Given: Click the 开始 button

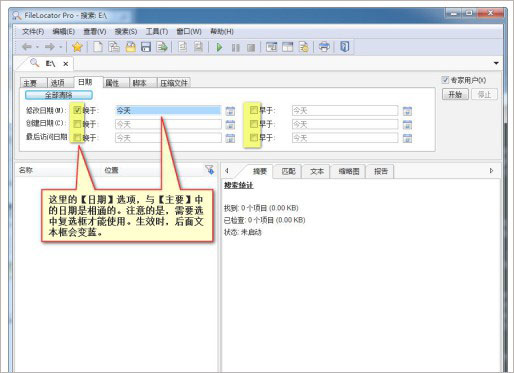Looking at the screenshot, I should [455, 94].
